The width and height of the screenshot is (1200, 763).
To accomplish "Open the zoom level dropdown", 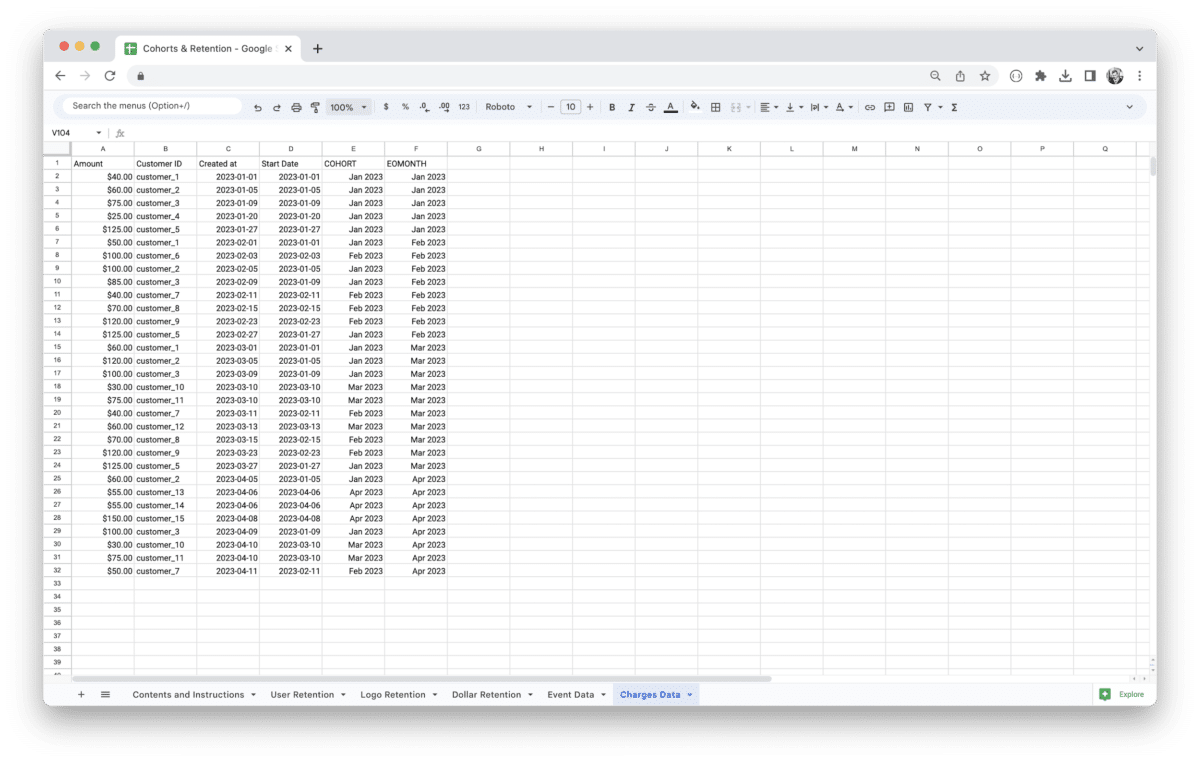I will 347,106.
